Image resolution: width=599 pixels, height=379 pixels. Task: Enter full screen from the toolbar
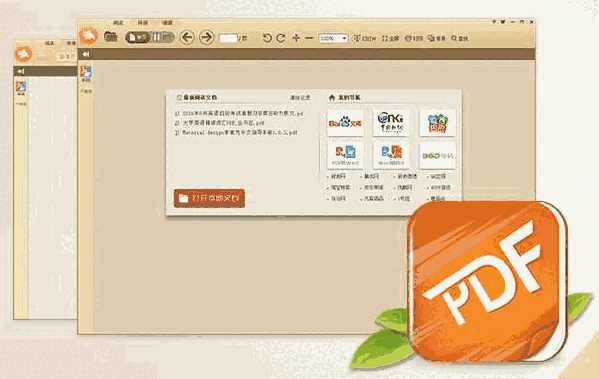click(x=390, y=39)
